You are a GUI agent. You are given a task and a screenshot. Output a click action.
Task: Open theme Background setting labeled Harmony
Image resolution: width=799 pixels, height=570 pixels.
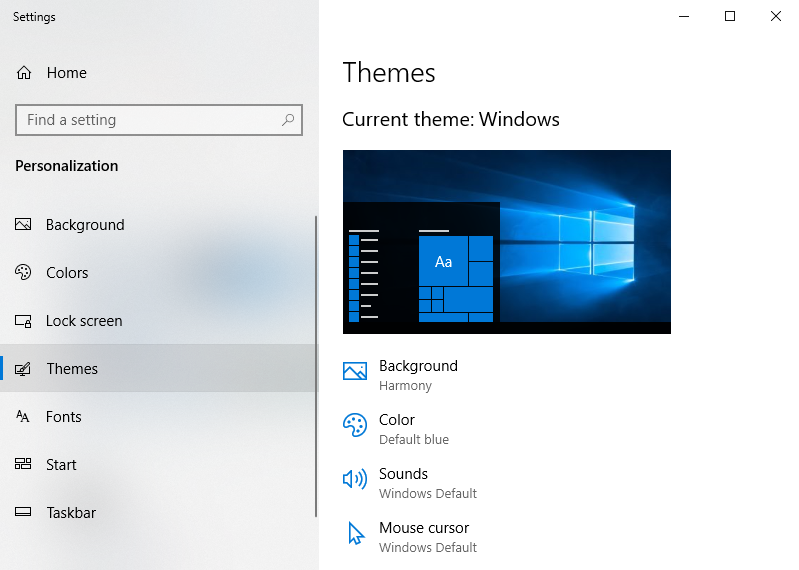tap(401, 375)
